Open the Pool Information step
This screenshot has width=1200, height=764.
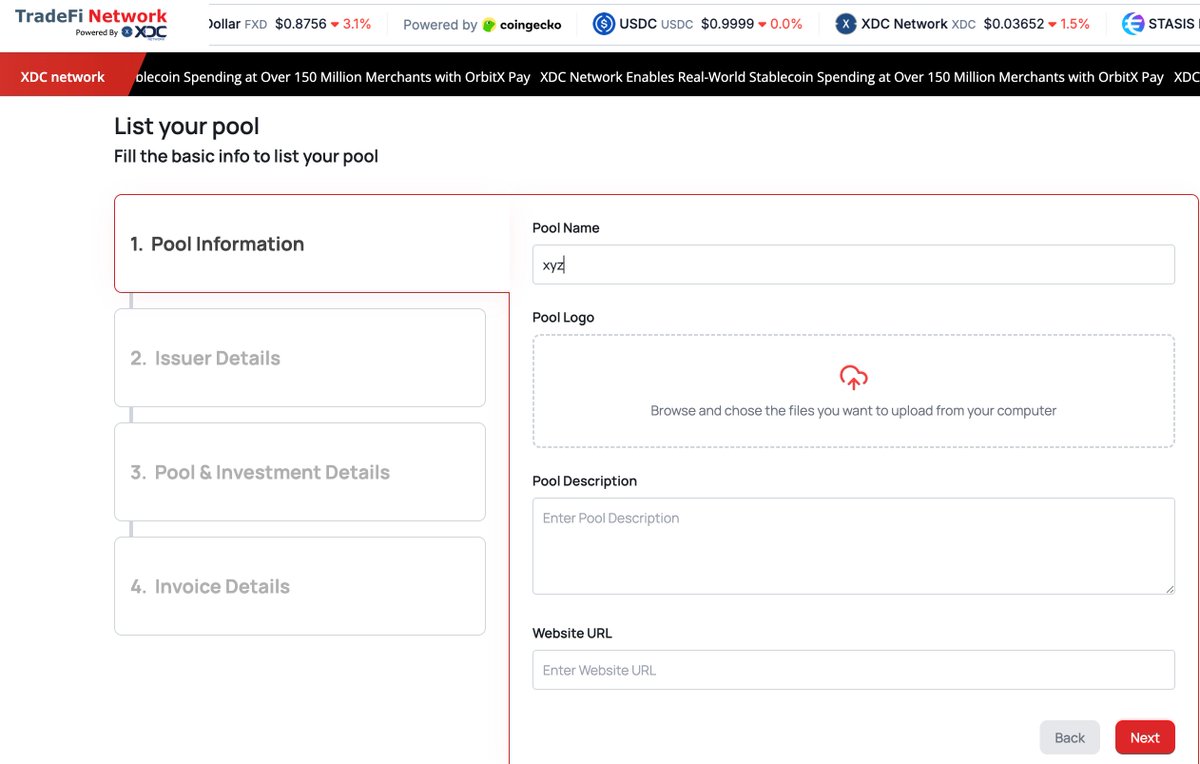(312, 244)
